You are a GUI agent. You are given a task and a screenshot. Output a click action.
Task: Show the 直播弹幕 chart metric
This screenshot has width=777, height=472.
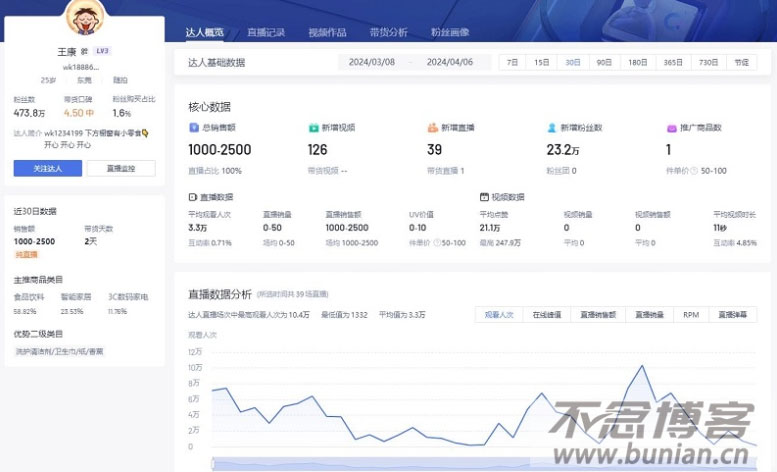point(733,315)
